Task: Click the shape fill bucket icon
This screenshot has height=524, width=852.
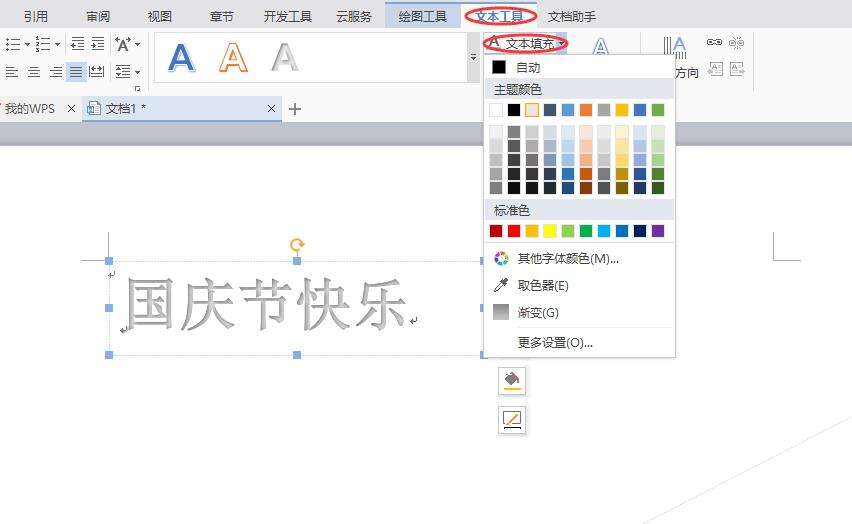Action: coord(512,380)
